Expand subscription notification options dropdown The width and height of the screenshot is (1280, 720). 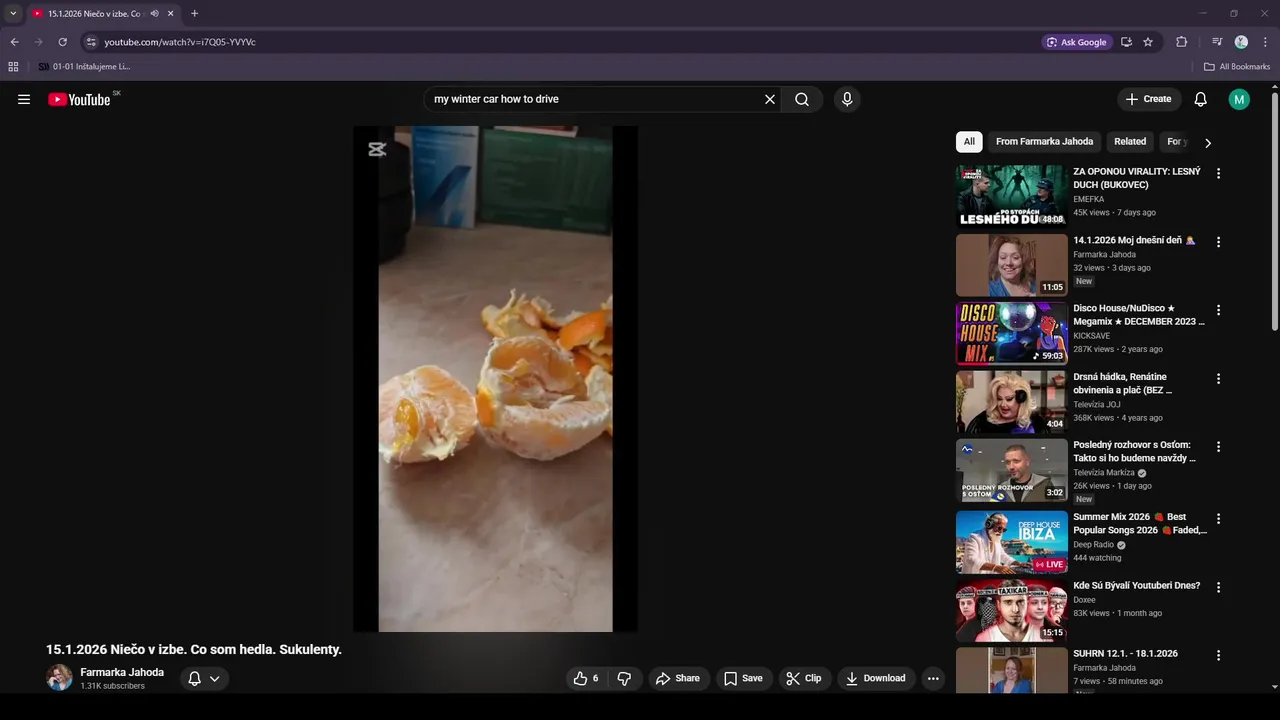click(204, 678)
